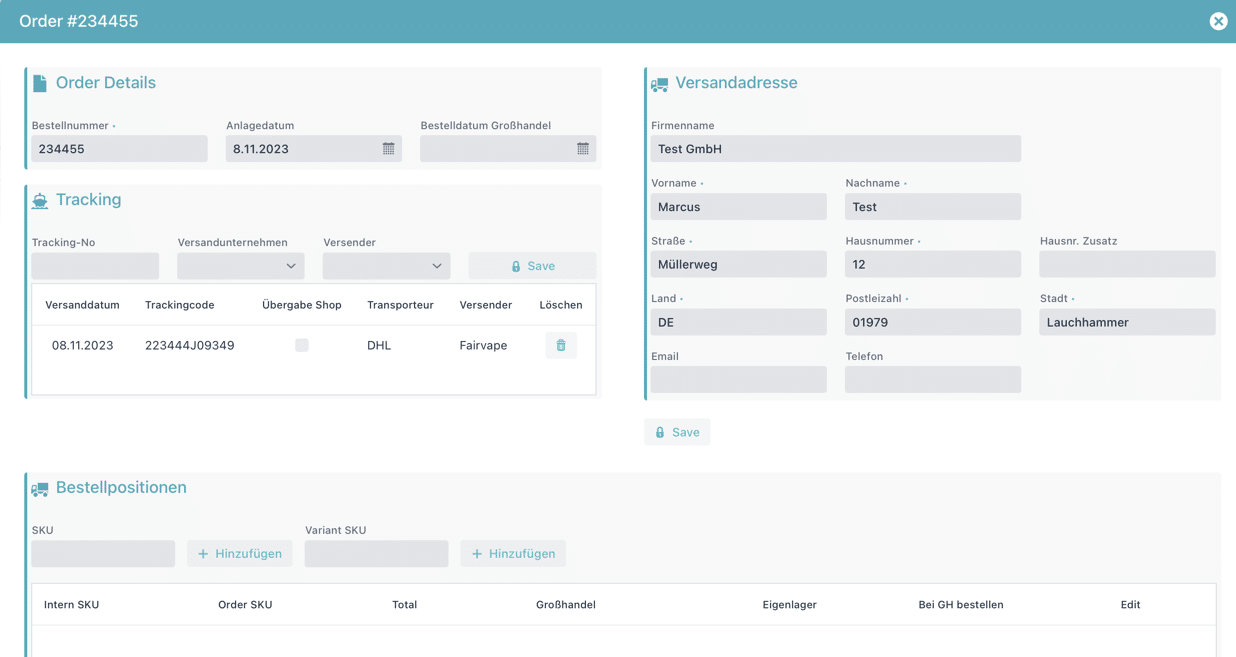Image resolution: width=1236 pixels, height=657 pixels.
Task: Save the Versandadresse form
Action: (676, 432)
